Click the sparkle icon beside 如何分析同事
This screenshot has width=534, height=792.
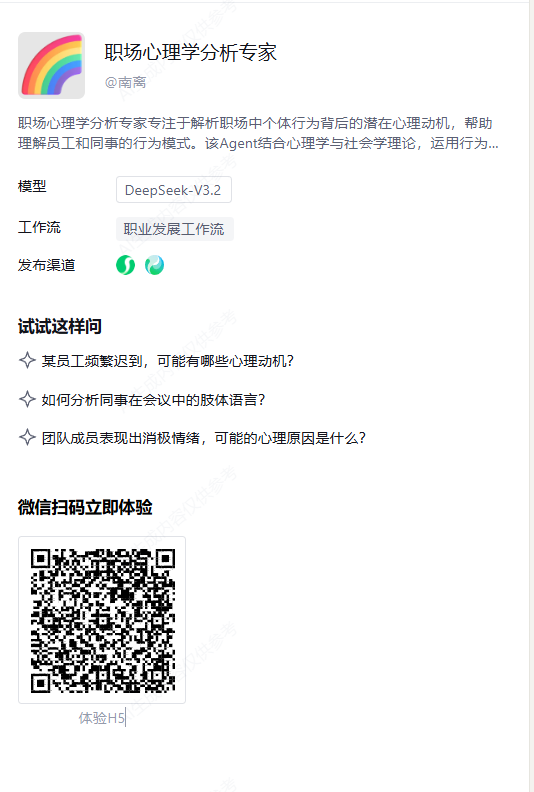click(27, 399)
